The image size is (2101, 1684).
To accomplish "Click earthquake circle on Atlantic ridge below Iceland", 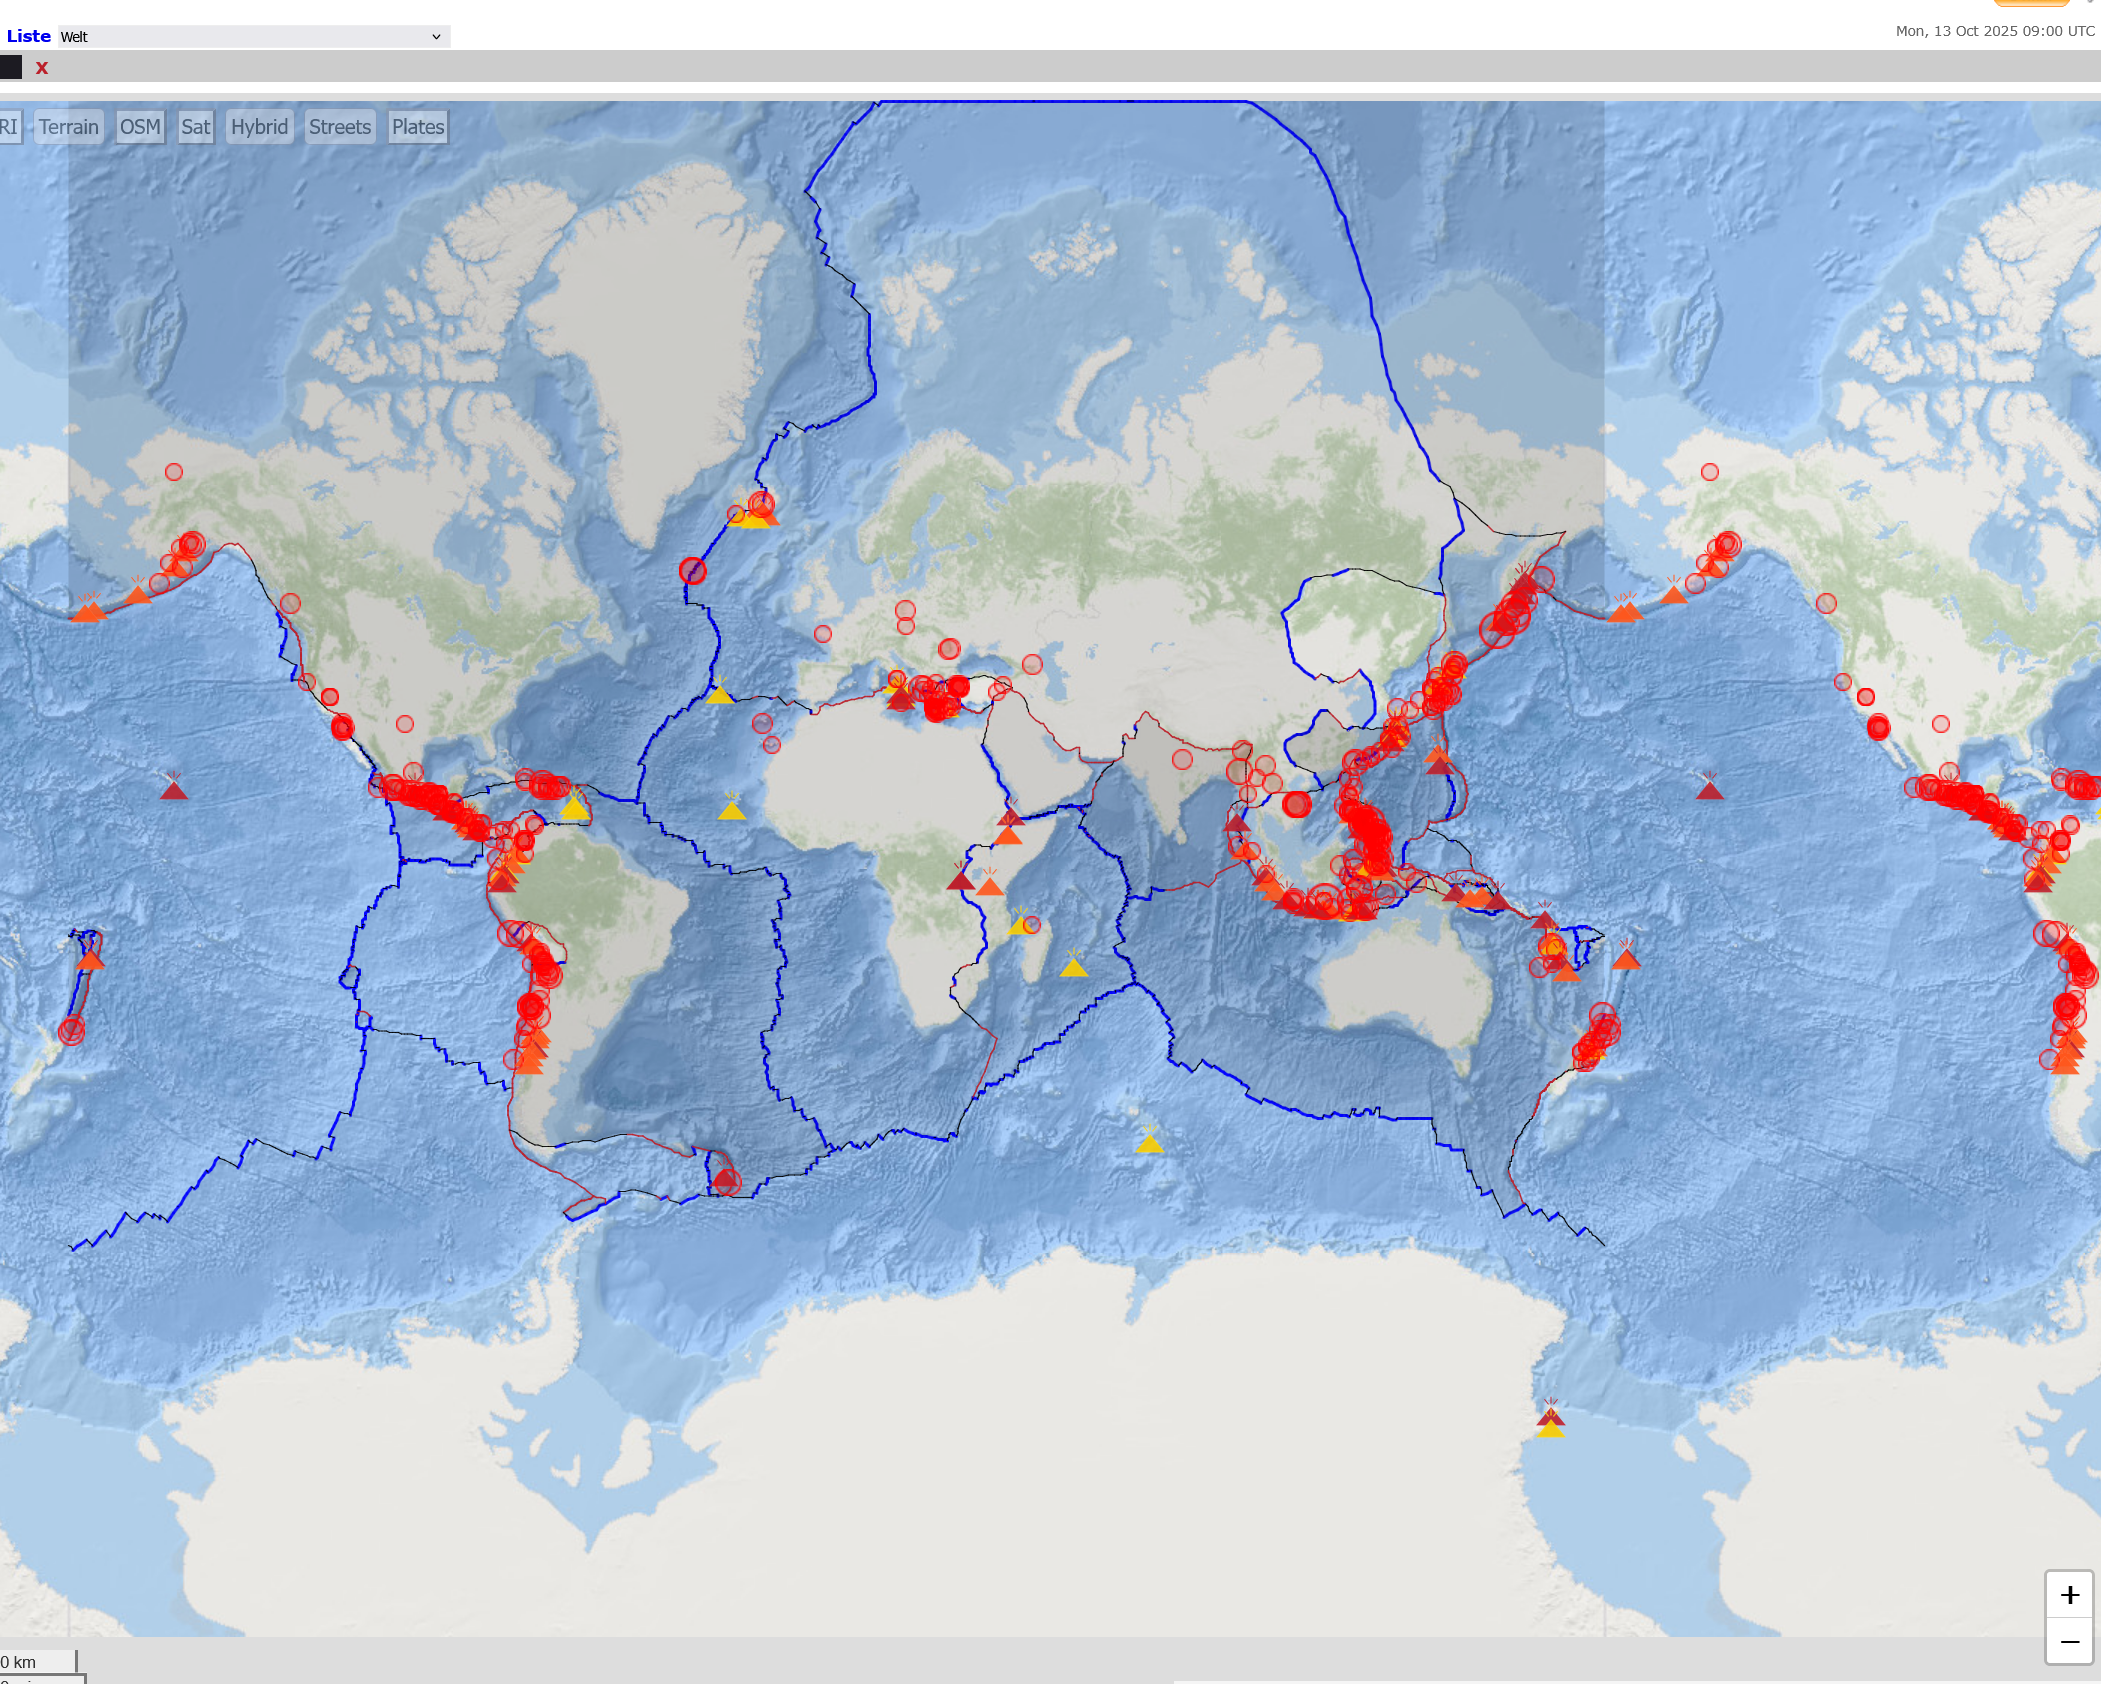I will click(x=692, y=571).
